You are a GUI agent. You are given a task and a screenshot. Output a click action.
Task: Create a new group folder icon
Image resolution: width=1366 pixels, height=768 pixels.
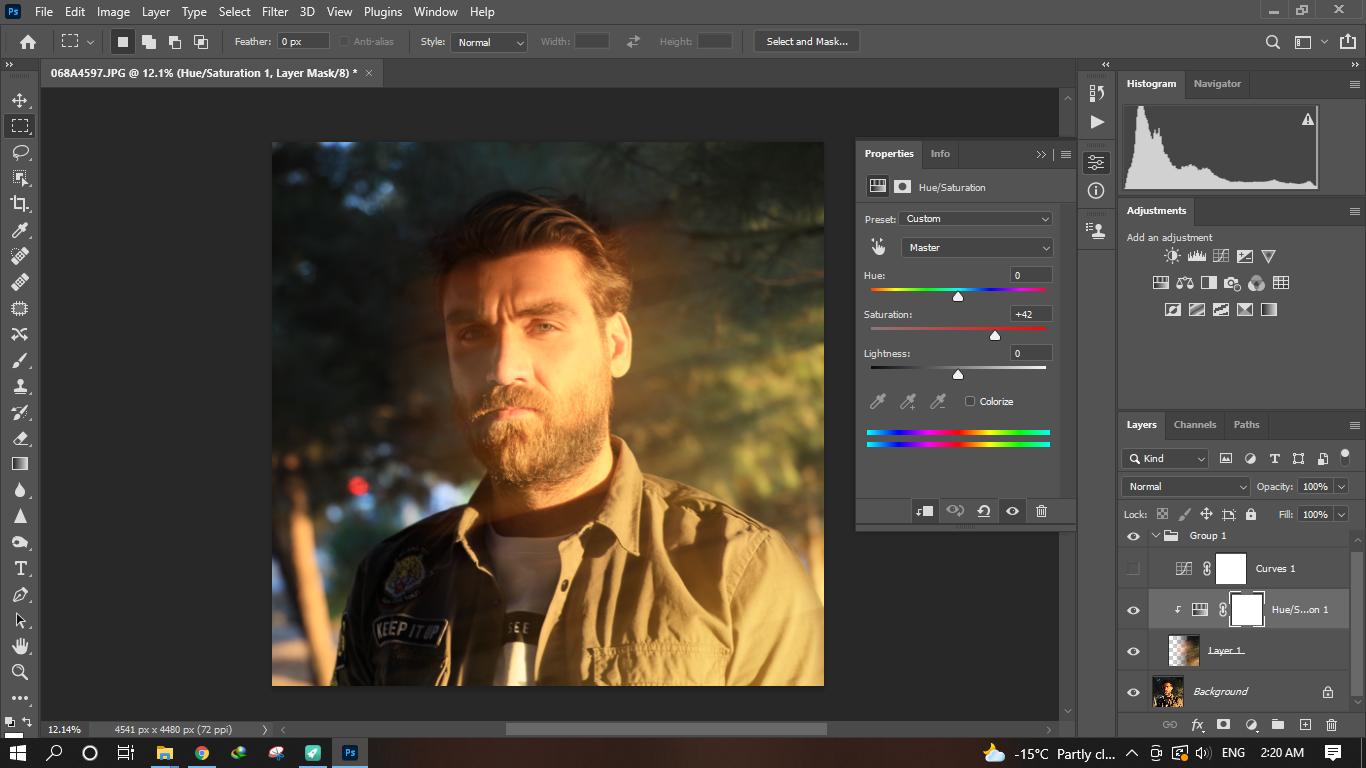(x=1278, y=725)
